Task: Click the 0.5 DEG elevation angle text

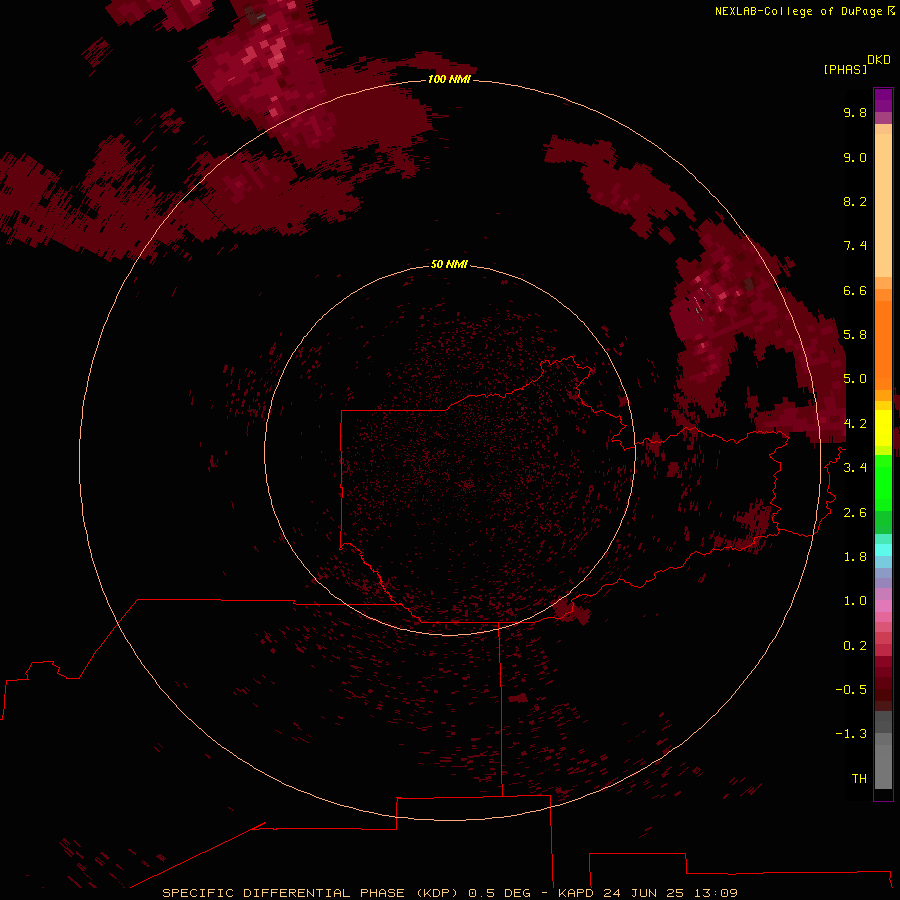Action: coord(499,893)
